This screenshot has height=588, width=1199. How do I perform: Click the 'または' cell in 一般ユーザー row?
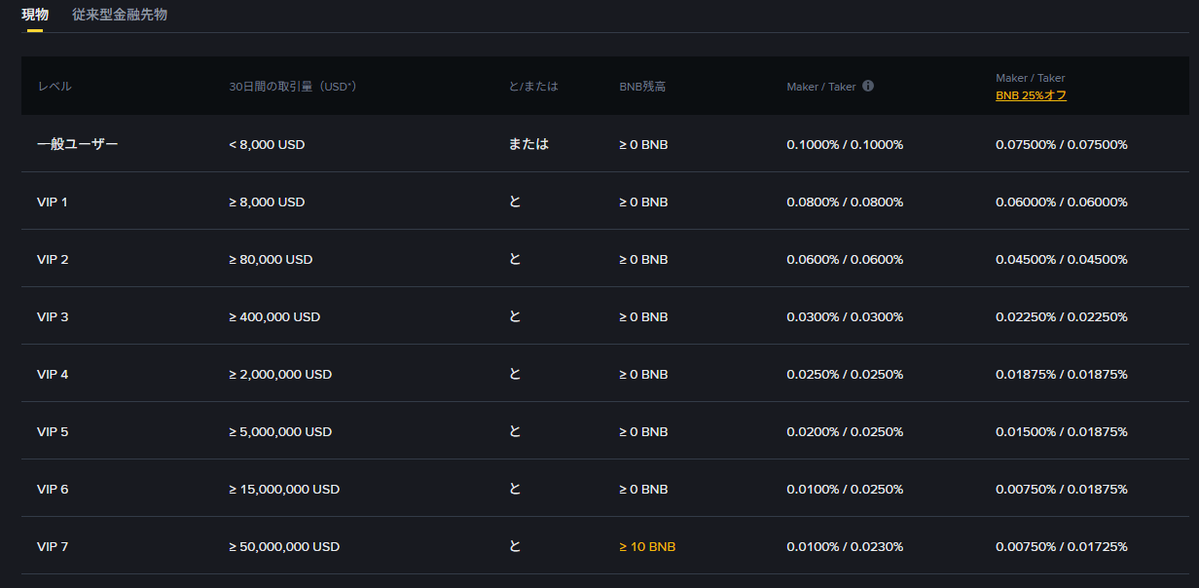pos(529,144)
